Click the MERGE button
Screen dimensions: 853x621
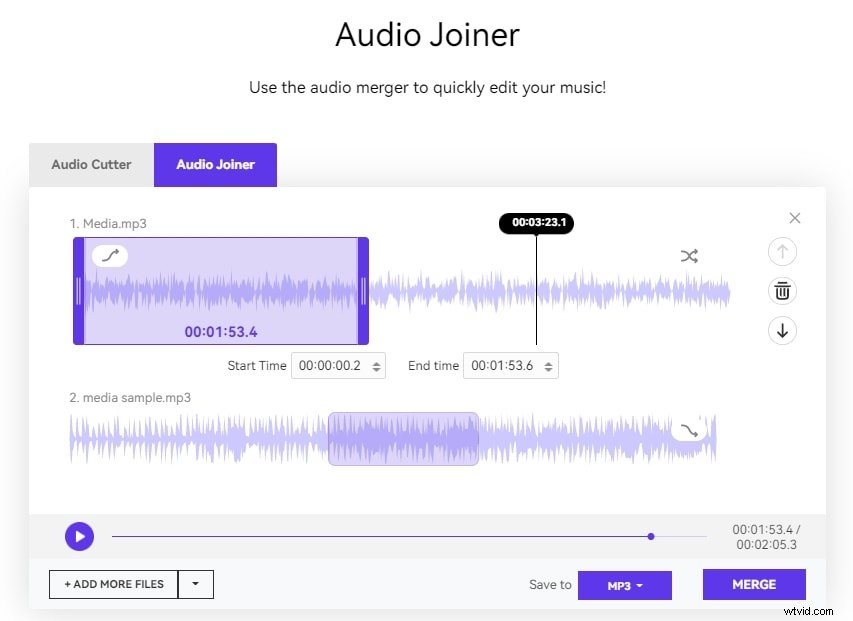(x=754, y=584)
